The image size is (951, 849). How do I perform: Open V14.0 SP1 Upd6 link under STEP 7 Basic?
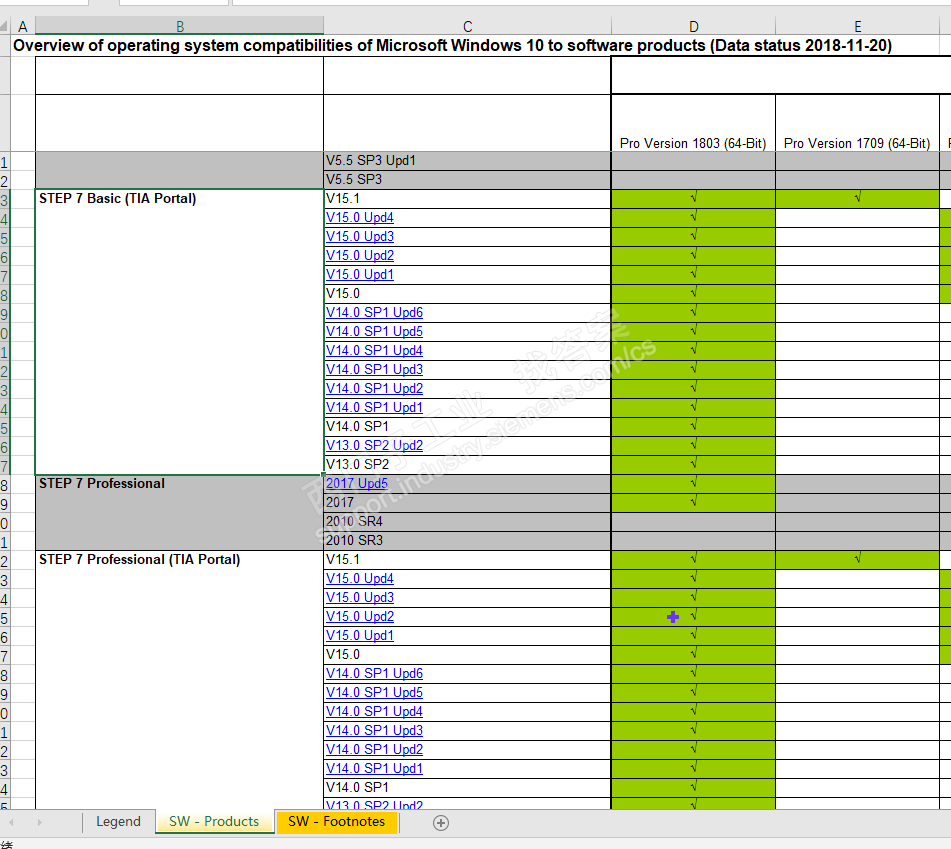[x=374, y=312]
